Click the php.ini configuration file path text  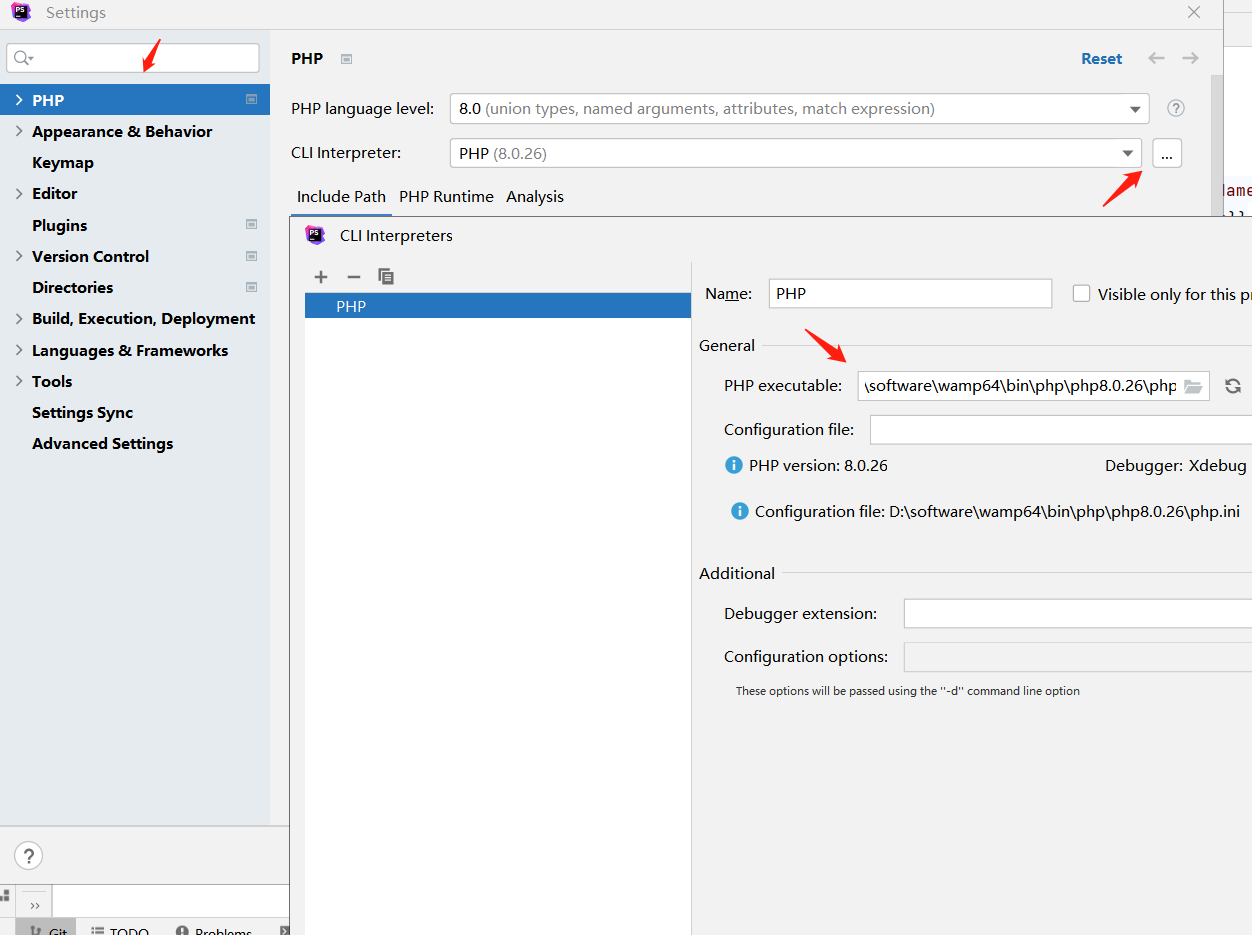(1064, 512)
